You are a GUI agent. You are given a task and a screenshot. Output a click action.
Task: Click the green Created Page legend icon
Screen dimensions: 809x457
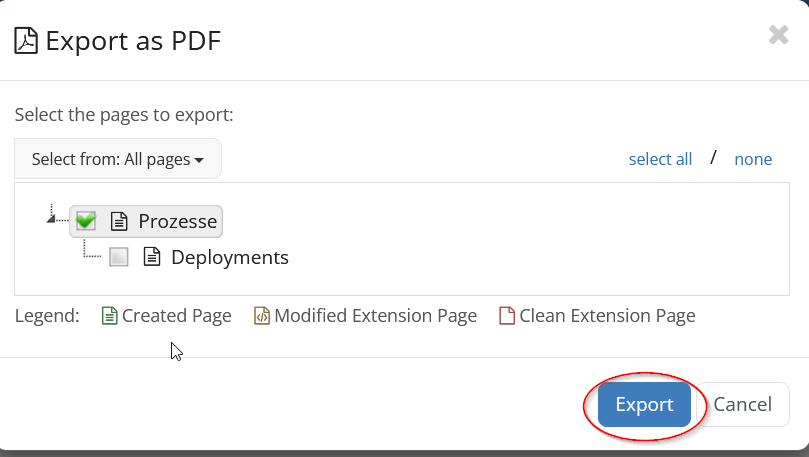click(110, 316)
